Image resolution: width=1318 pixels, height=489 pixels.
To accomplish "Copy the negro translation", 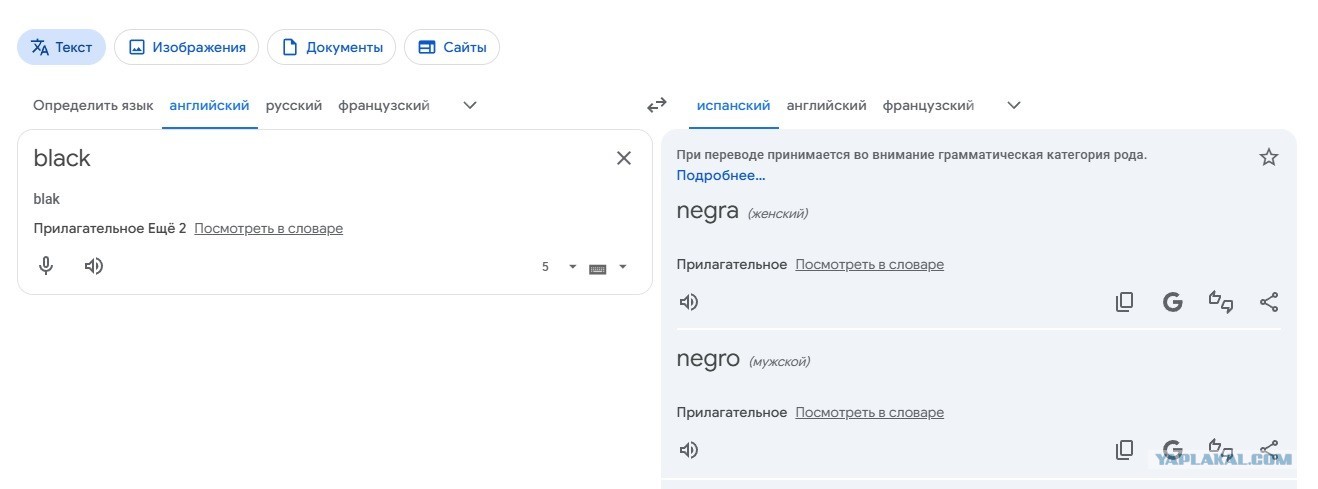I will click(1124, 450).
